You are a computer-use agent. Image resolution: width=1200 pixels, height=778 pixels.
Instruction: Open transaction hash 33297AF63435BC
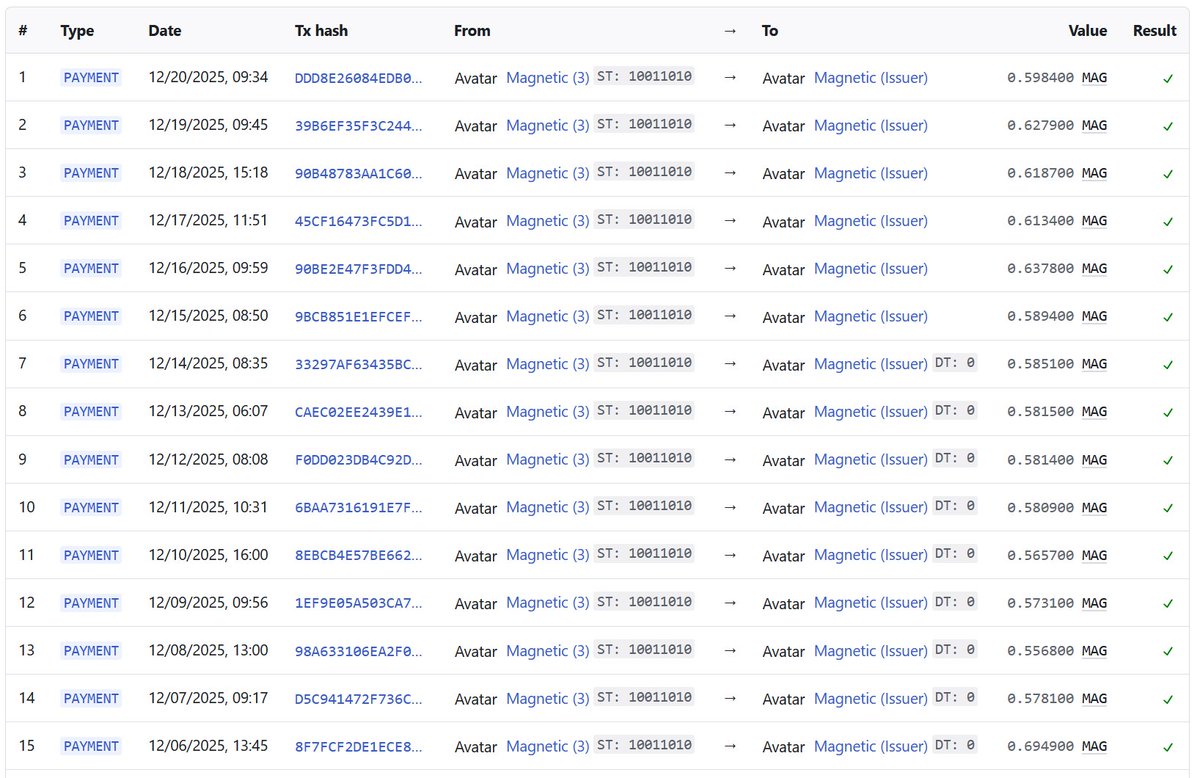[358, 365]
